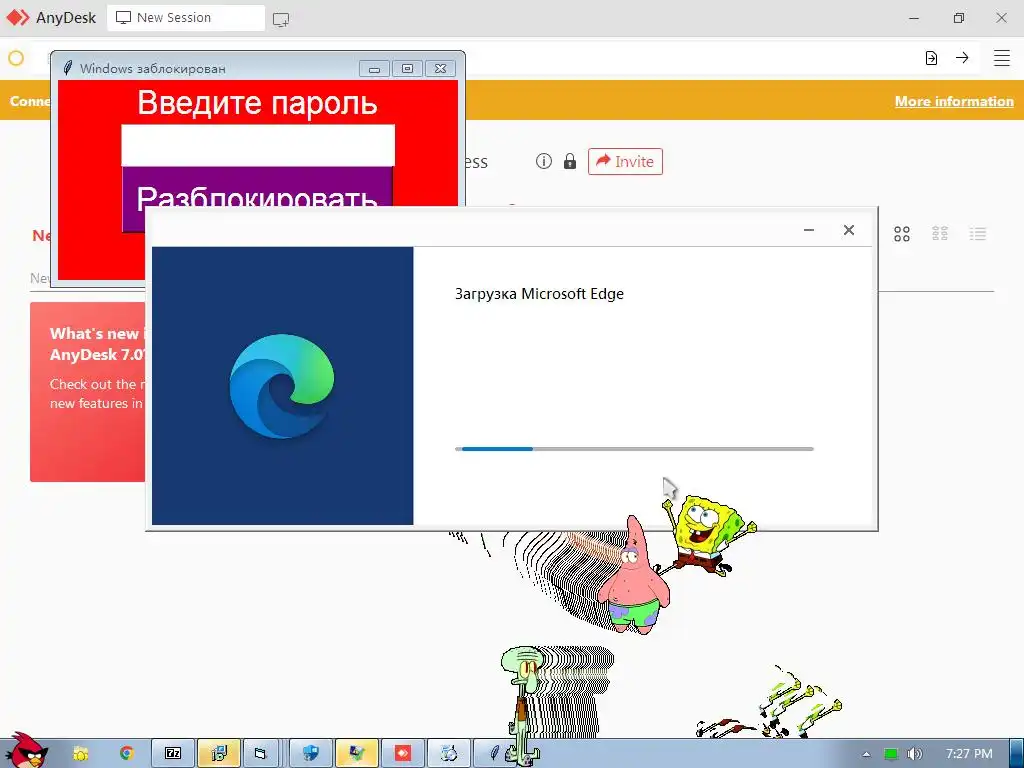The height and width of the screenshot is (768, 1024).
Task: Select the New Session tab
Action: pos(185,18)
